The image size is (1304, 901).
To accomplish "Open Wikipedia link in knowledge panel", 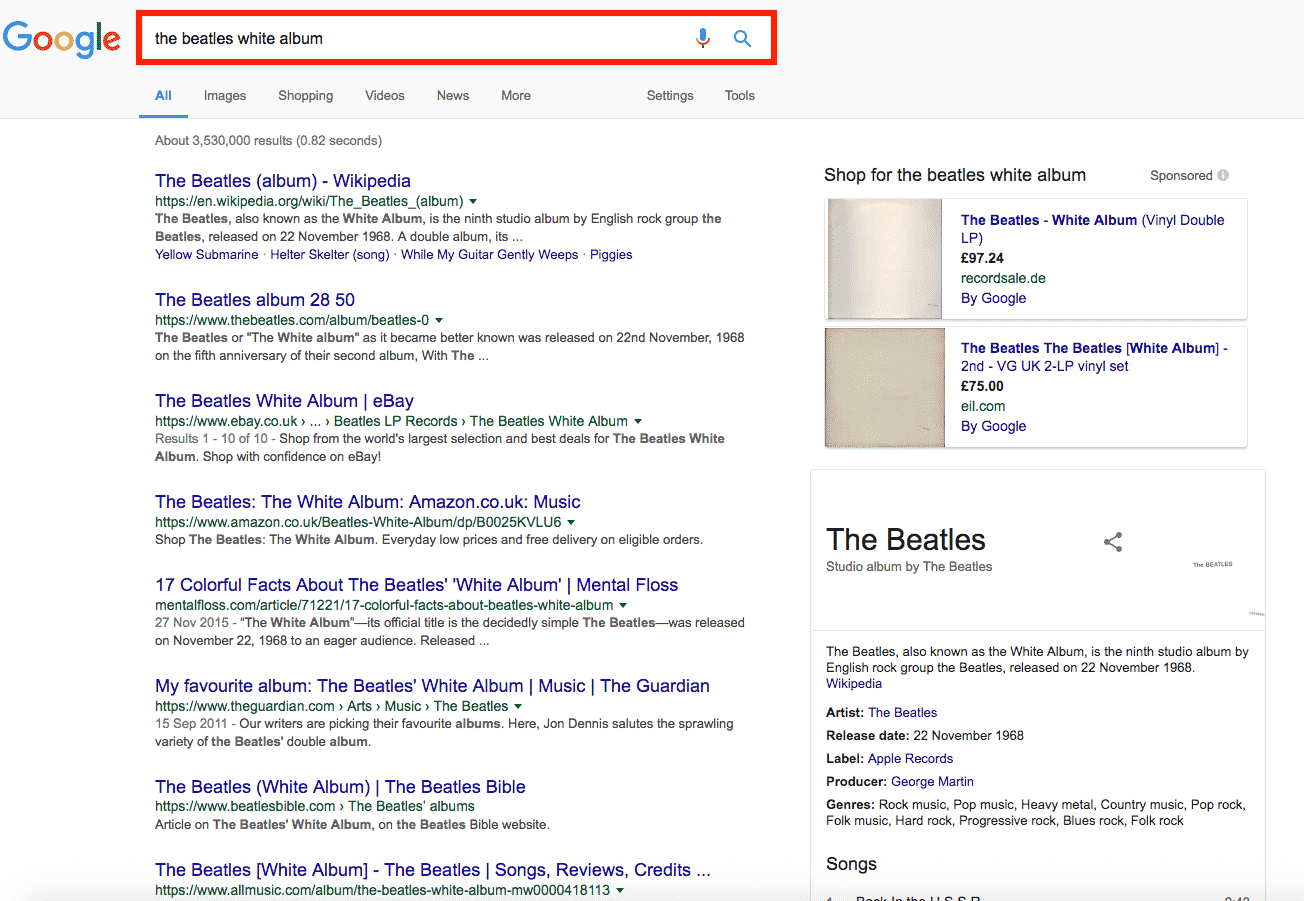I will tap(854, 684).
